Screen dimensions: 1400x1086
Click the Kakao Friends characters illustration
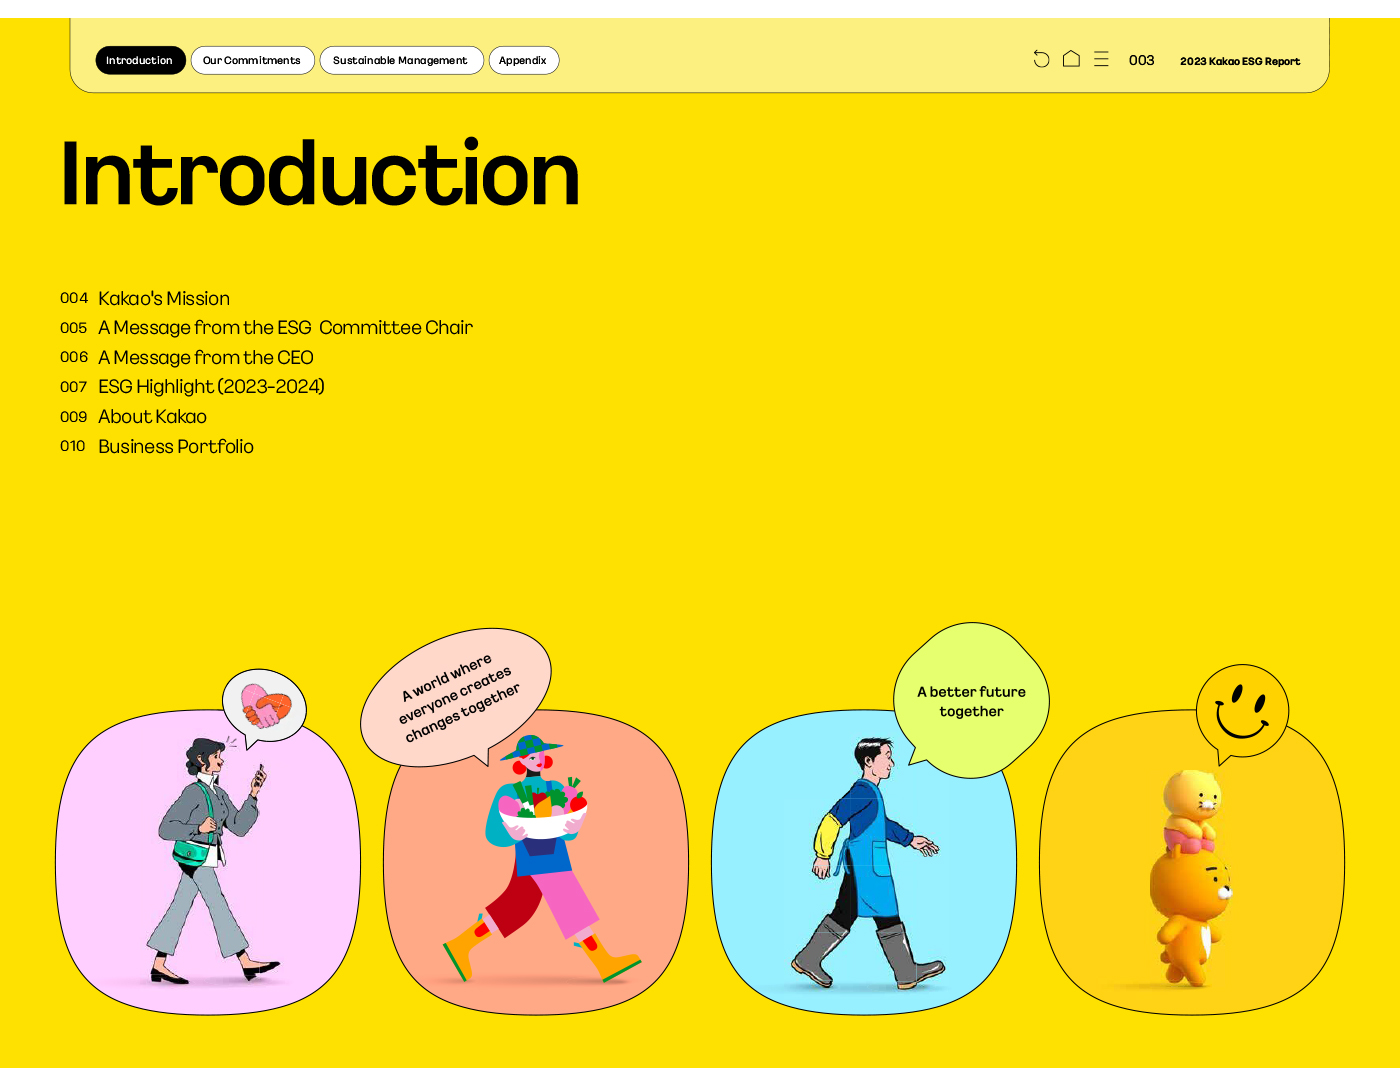tap(1192, 877)
